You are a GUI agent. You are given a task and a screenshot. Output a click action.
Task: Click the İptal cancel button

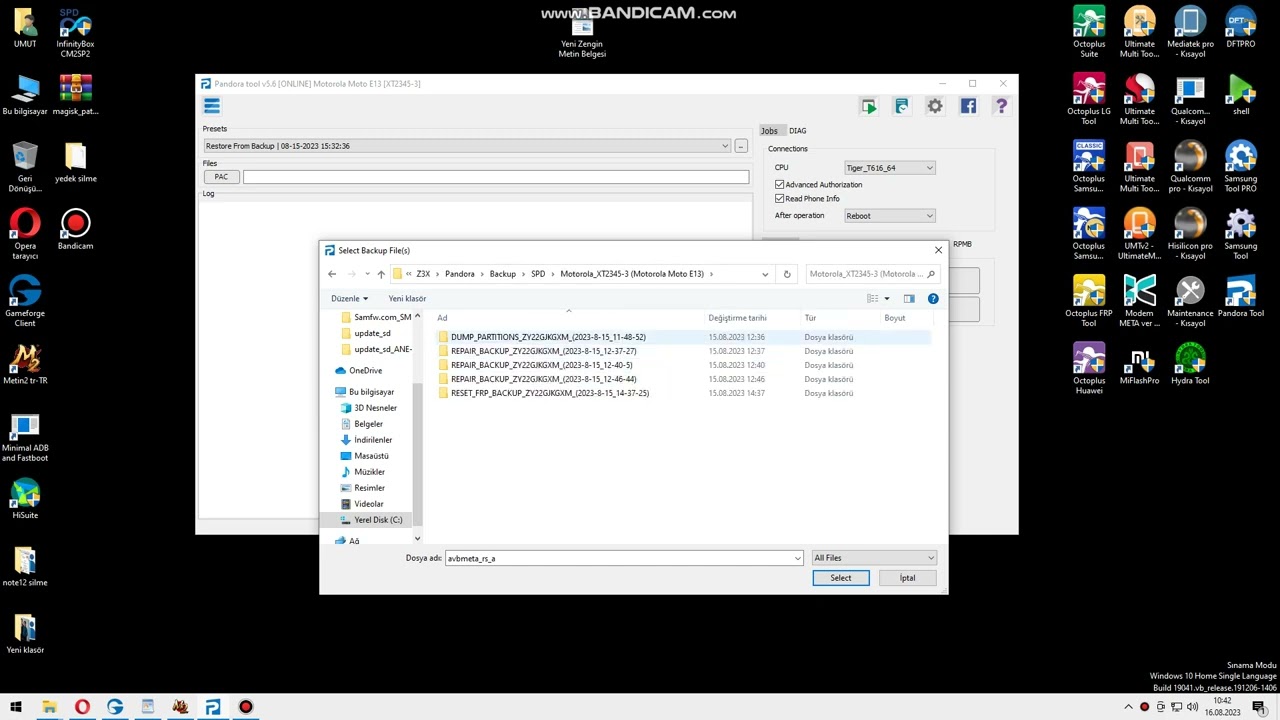click(x=907, y=578)
